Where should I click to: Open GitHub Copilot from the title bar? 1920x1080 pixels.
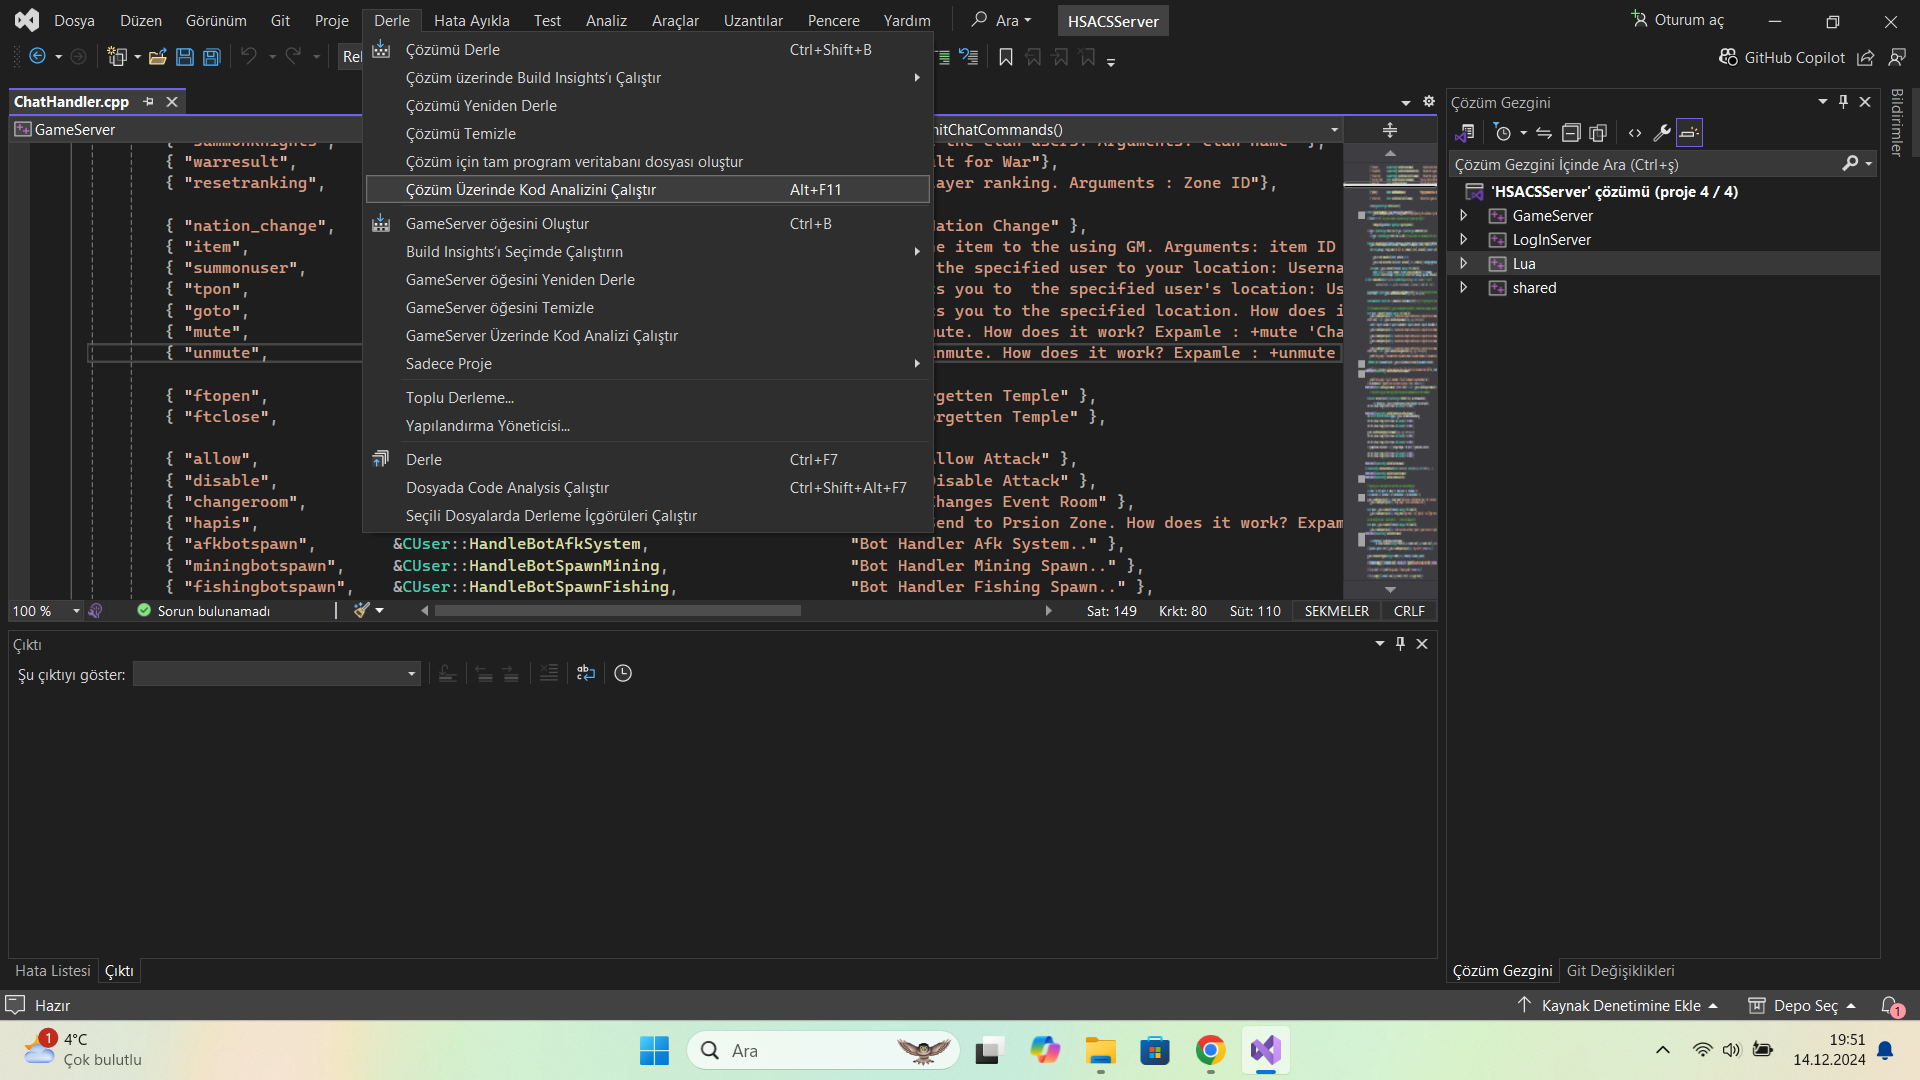pos(1782,57)
